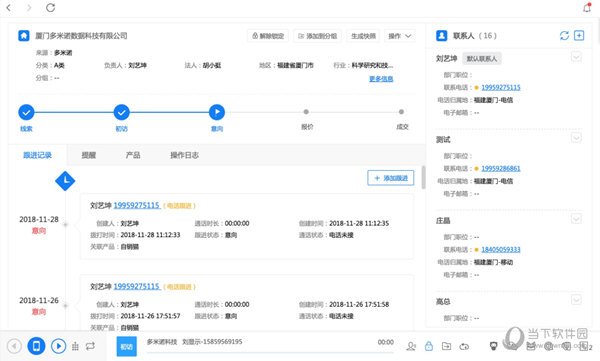Screen dimensions: 600x361
Task: Click the 联系人 person icon
Action: click(442, 36)
